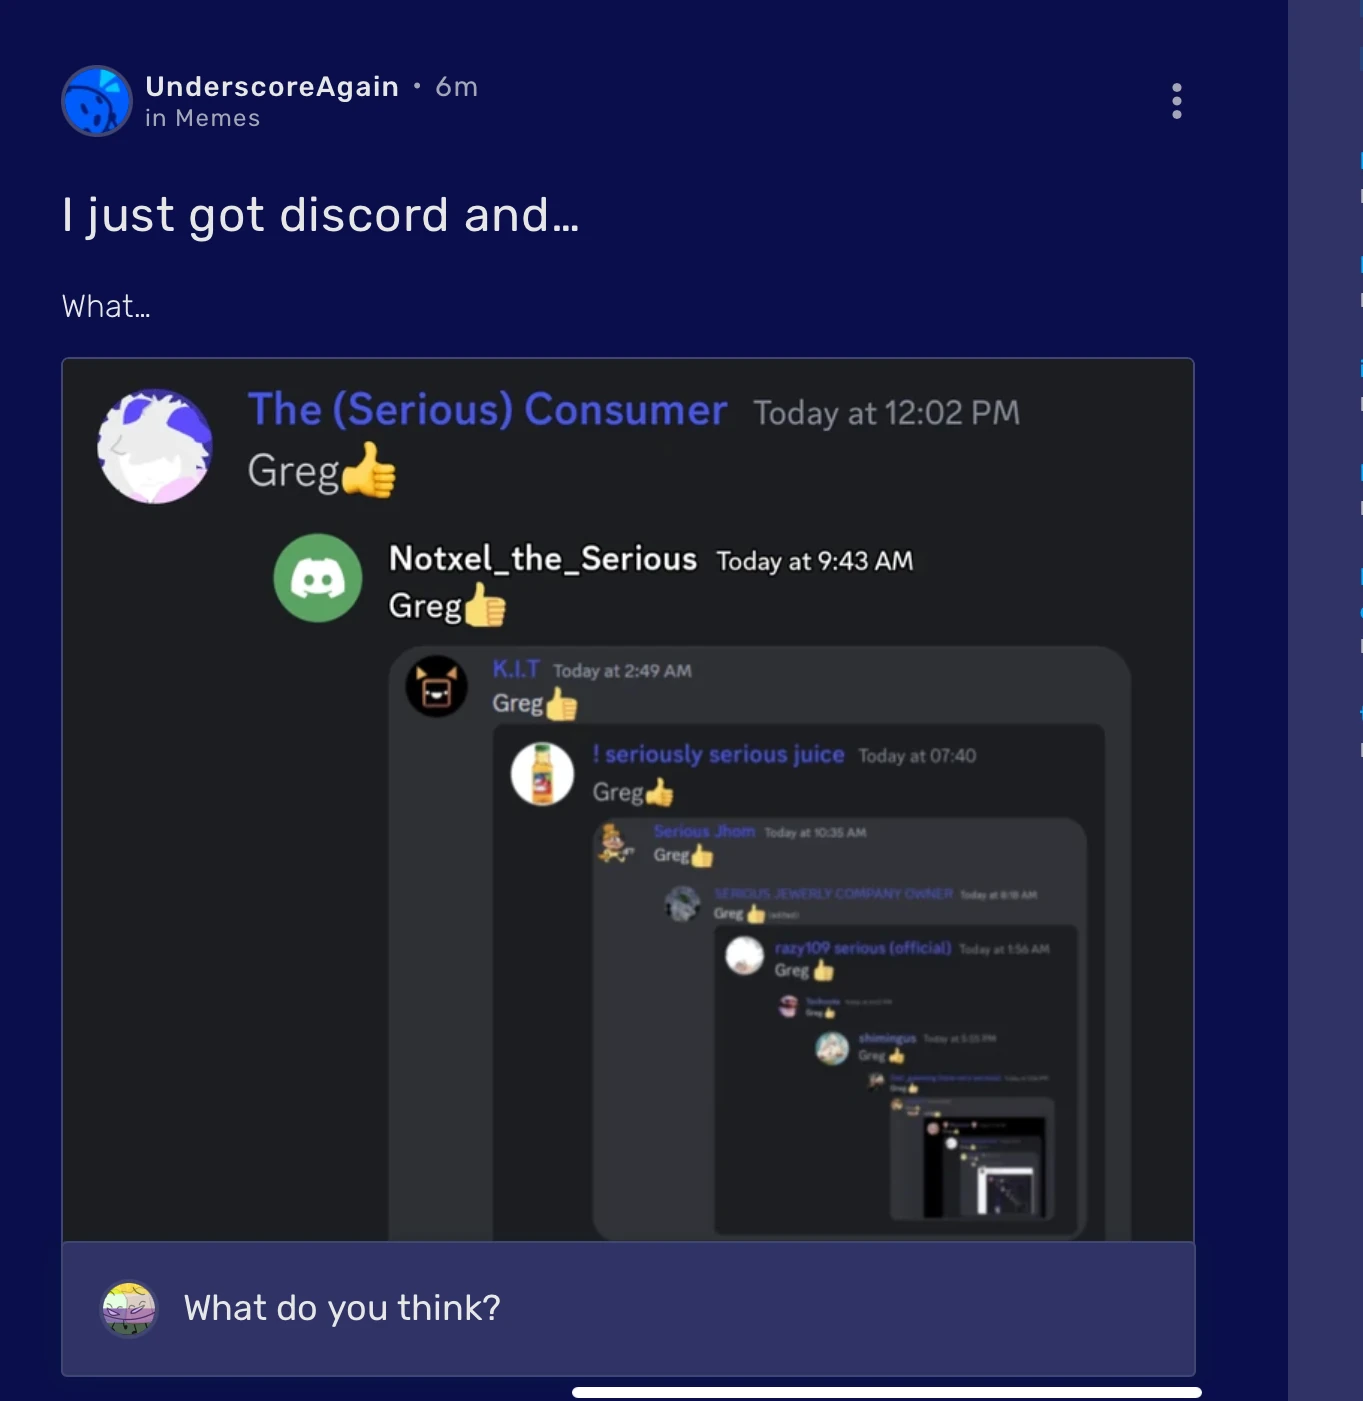This screenshot has width=1363, height=1401.
Task: Click the white horizontal scrollbar at bottom
Action: pos(887,1392)
